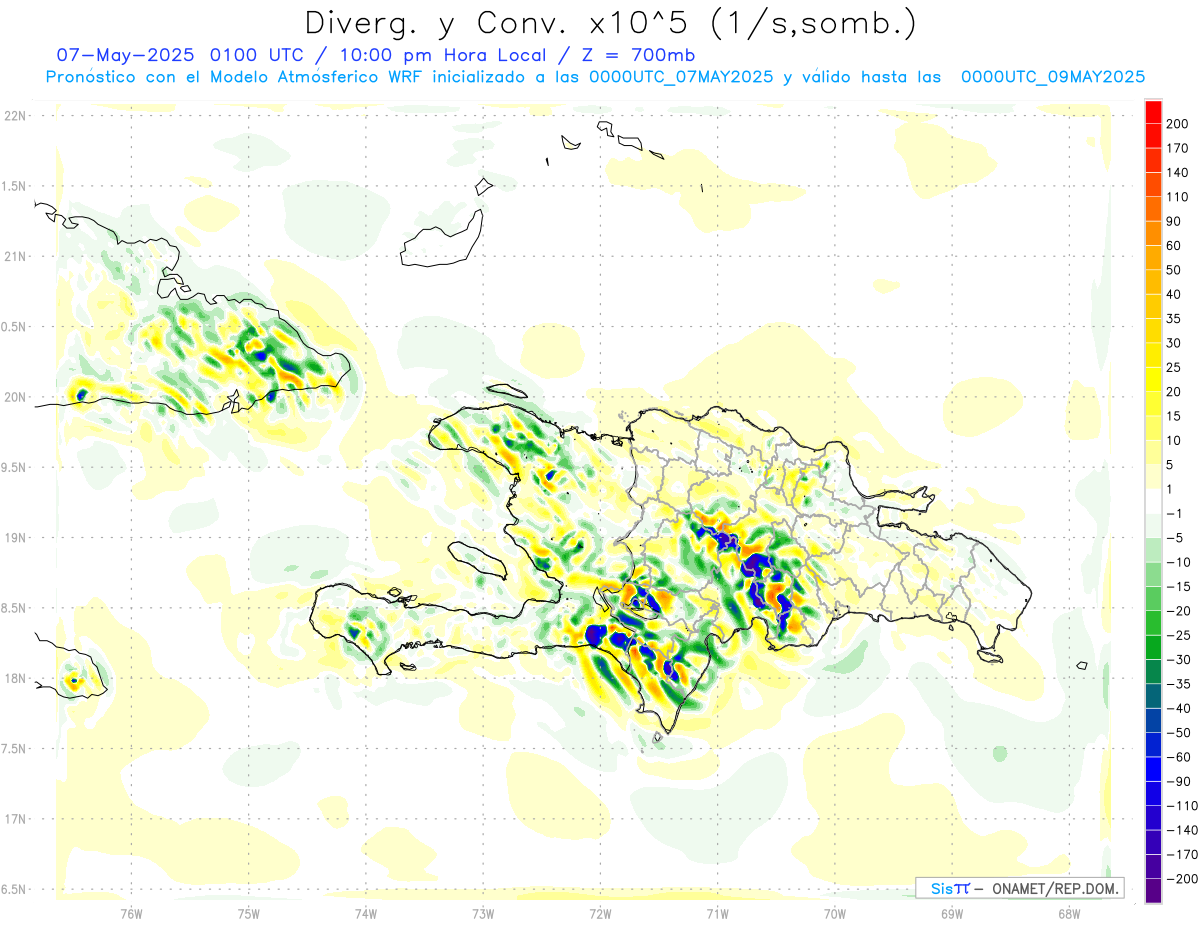
Task: Click the orange swatch between 90 and 60
Action: pyautogui.click(x=1153, y=234)
